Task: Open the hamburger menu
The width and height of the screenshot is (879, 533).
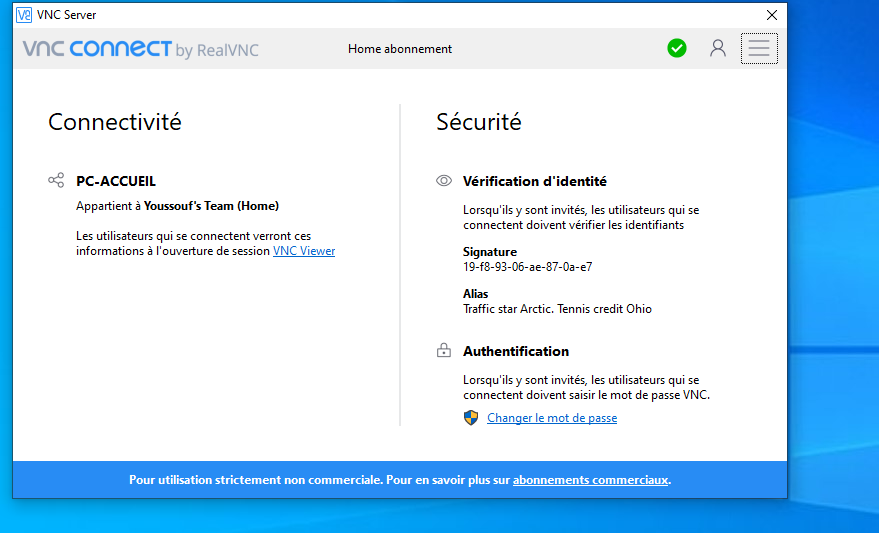Action: [x=759, y=48]
